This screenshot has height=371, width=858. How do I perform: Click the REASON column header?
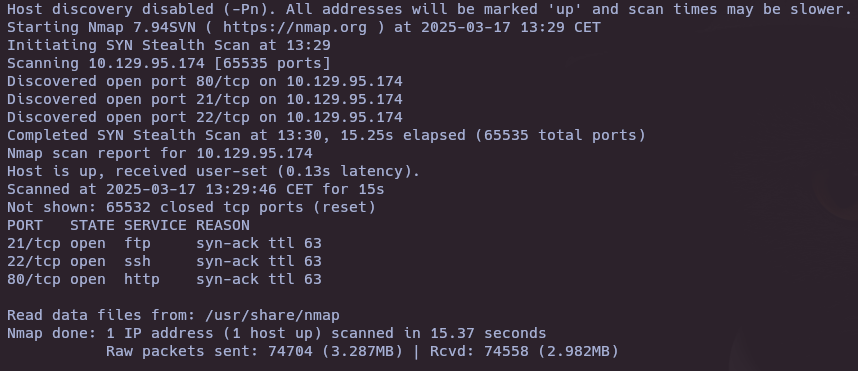(223, 225)
